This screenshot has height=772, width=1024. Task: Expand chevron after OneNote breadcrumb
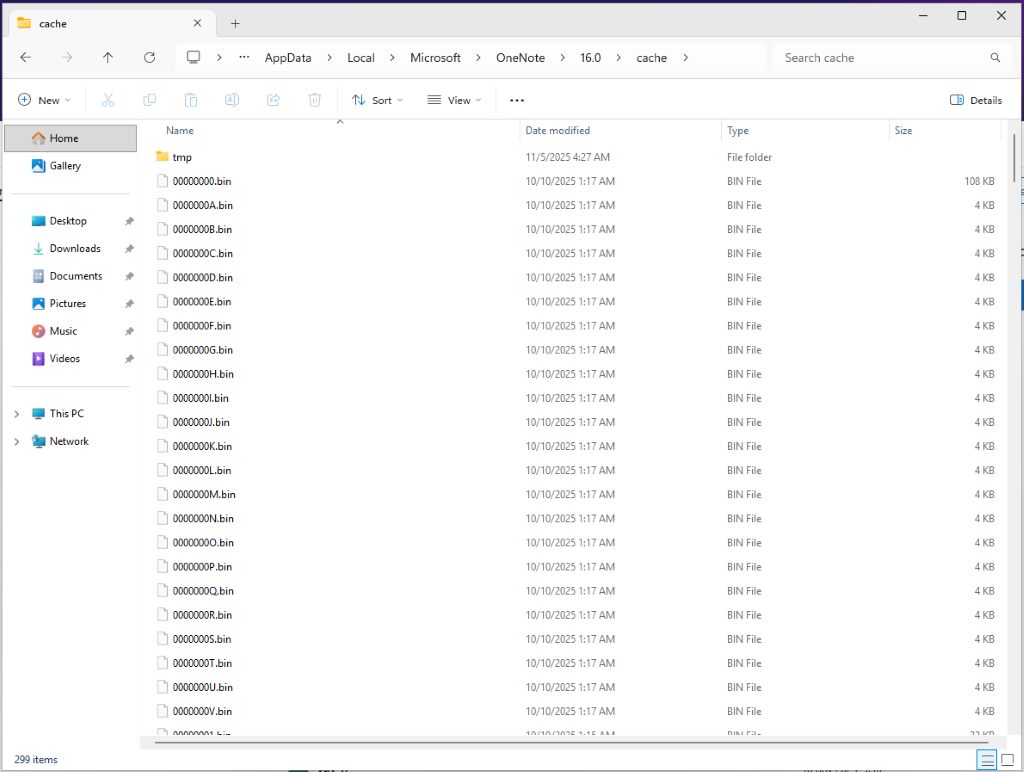(x=562, y=57)
